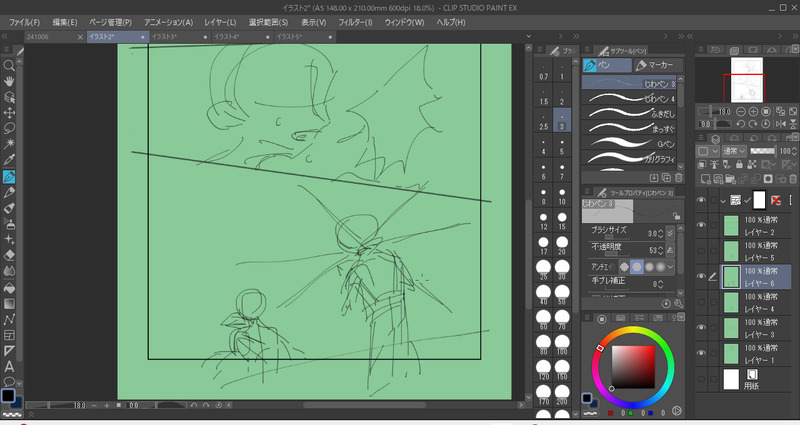Pick a color in the color wheel square

click(x=633, y=367)
